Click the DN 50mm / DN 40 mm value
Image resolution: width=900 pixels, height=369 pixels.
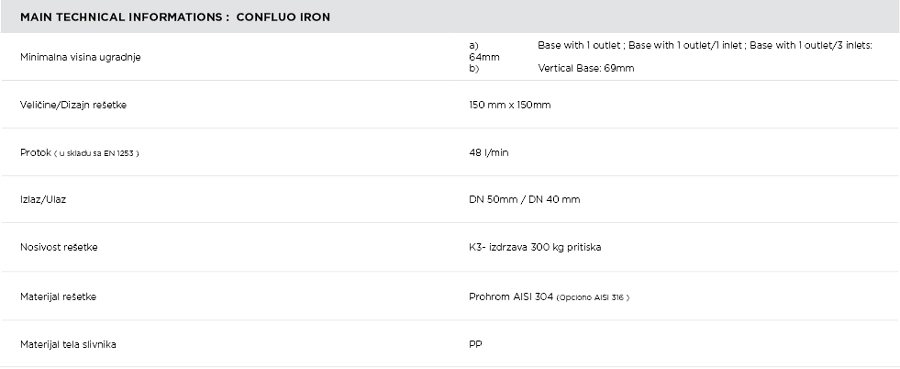[x=525, y=200]
